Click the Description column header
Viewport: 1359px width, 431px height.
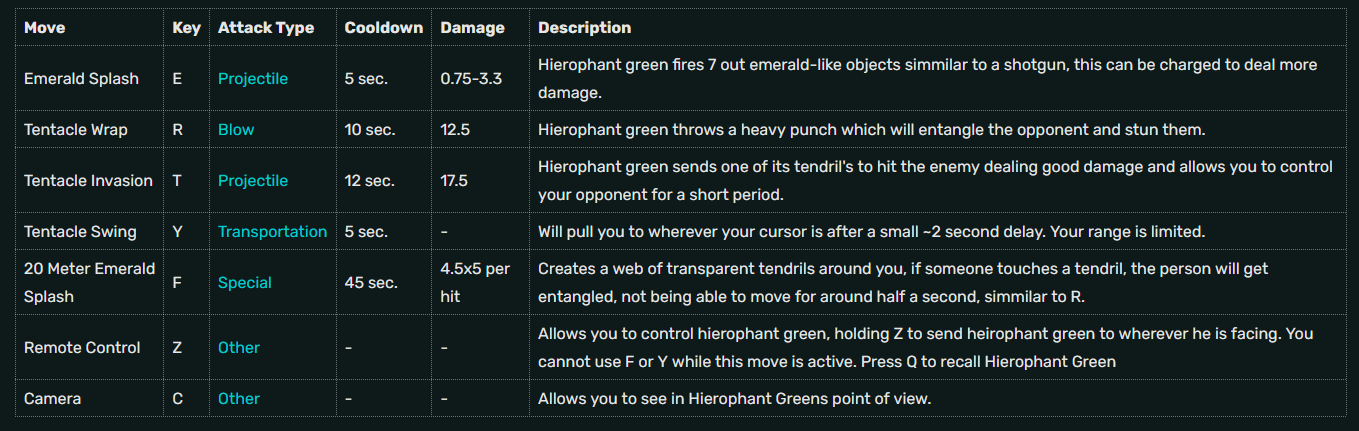(584, 27)
